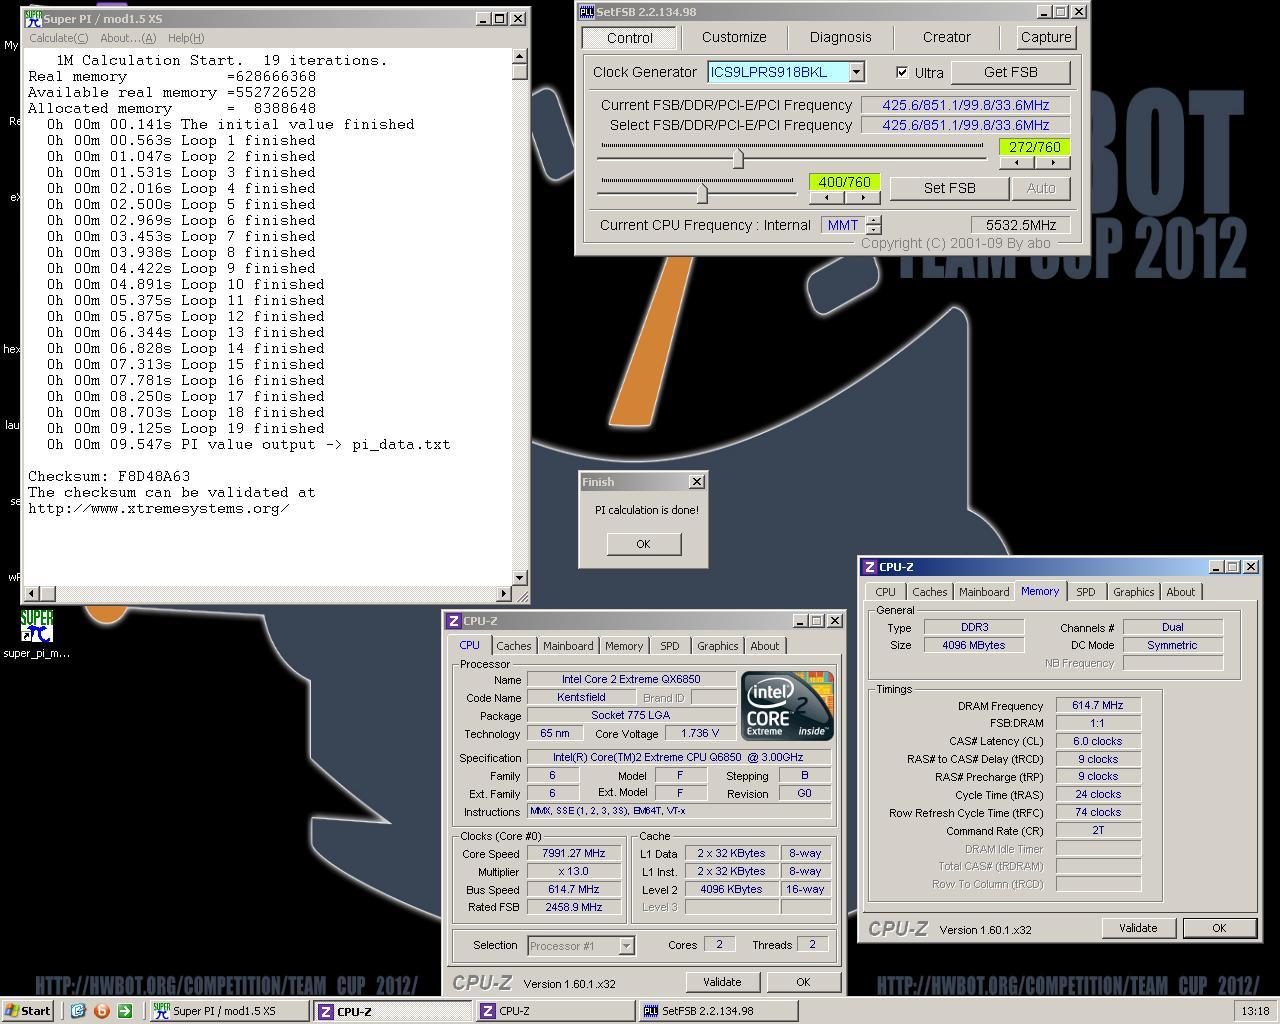The image size is (1280, 1024).
Task: Click the MMT spinner up arrow
Action: [x=874, y=220]
